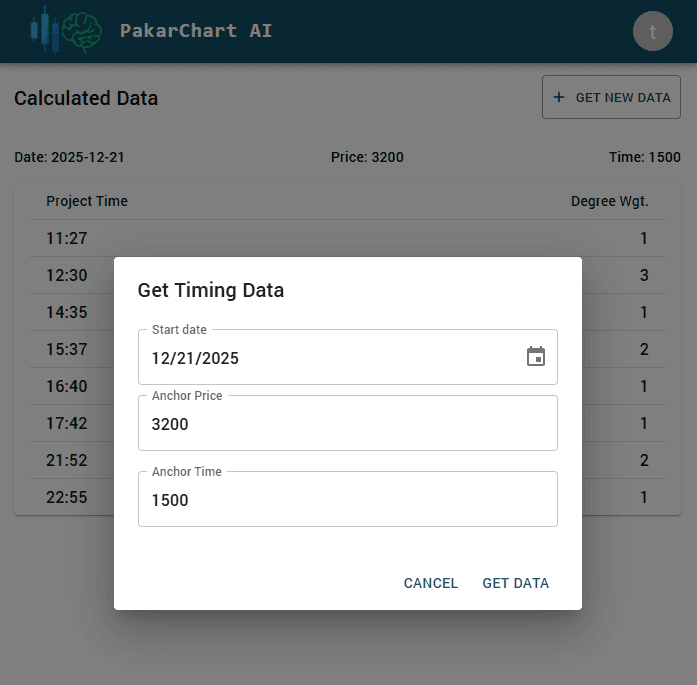Image resolution: width=697 pixels, height=685 pixels.
Task: Click the Project Time column header
Action: coord(87,201)
